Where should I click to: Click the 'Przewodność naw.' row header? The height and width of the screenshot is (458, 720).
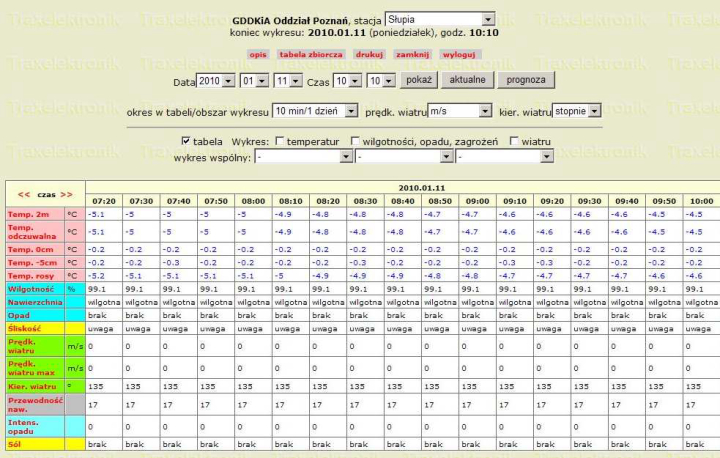[x=35, y=405]
